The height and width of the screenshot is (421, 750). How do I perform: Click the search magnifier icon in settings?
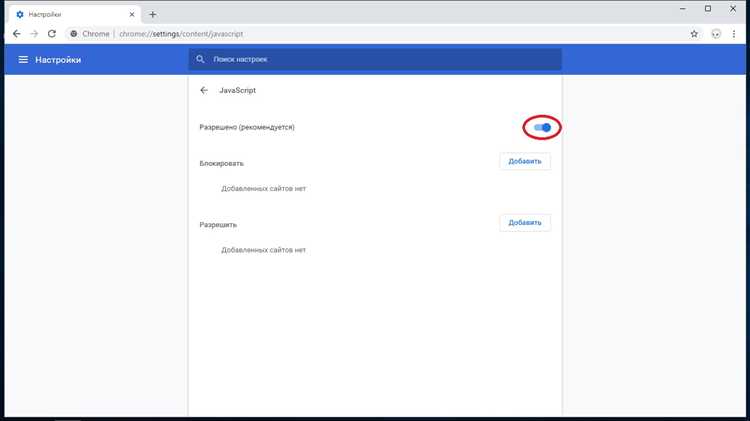click(x=200, y=59)
